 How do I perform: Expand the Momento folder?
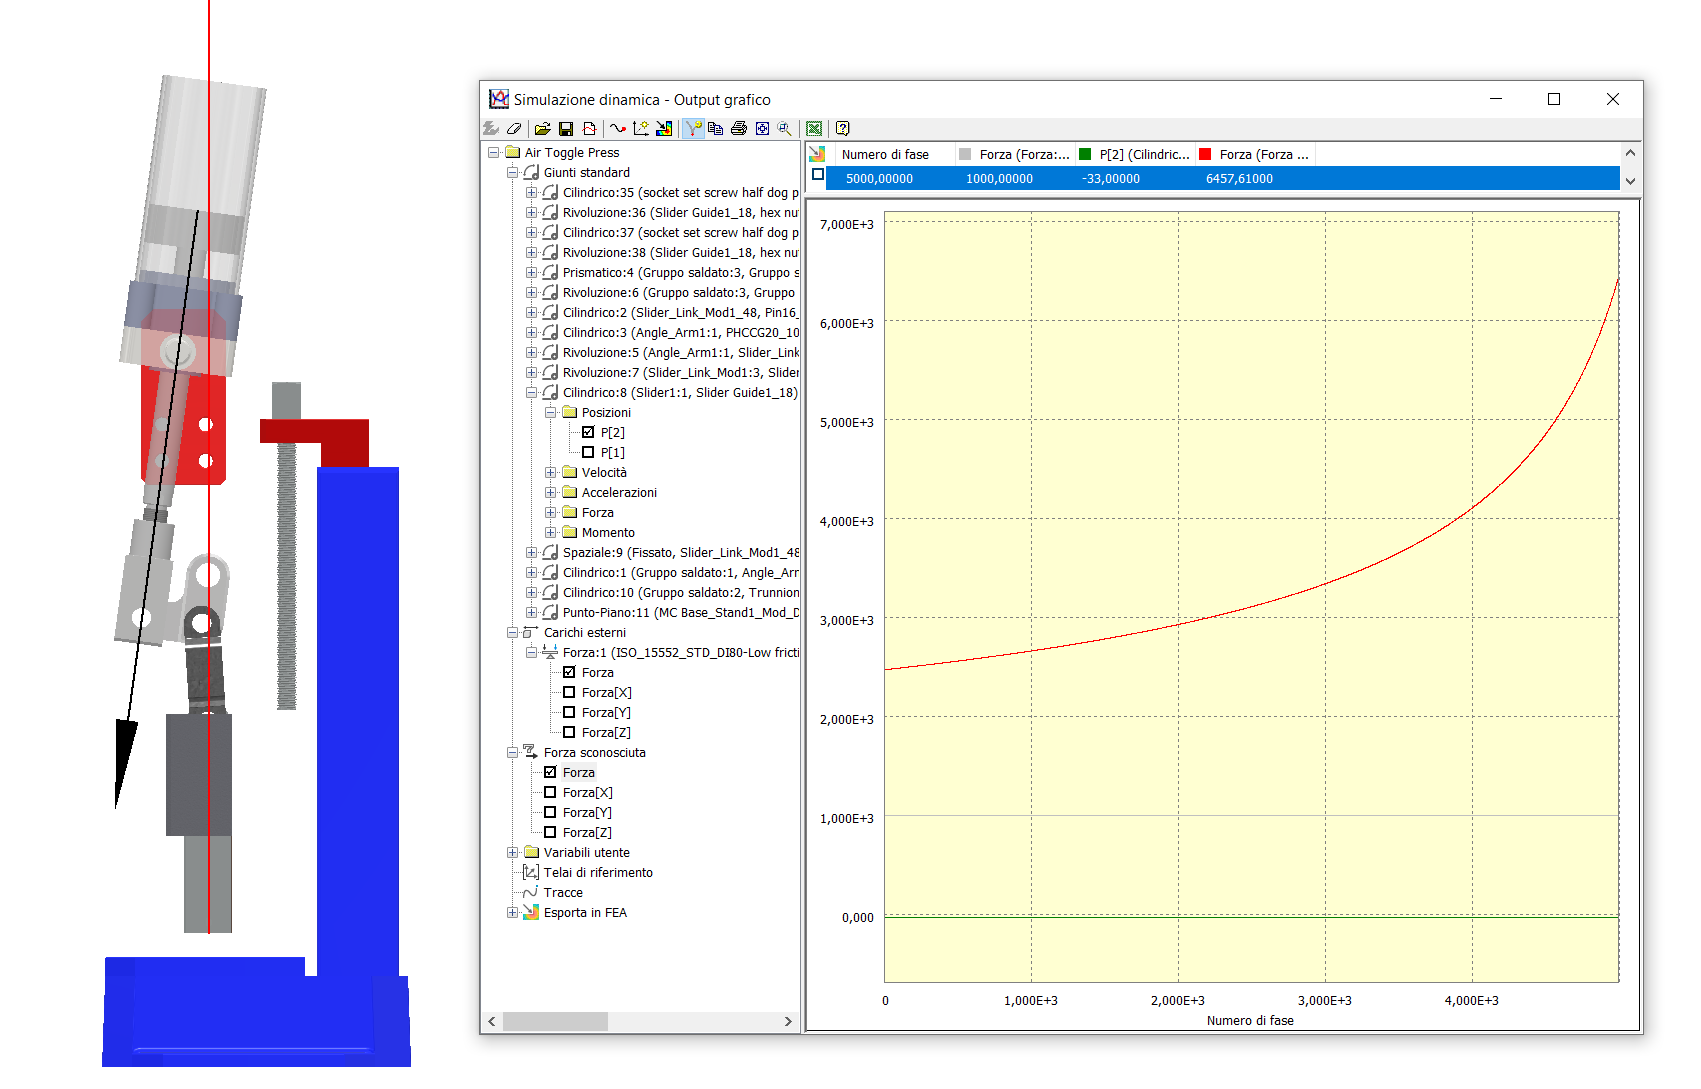click(550, 532)
